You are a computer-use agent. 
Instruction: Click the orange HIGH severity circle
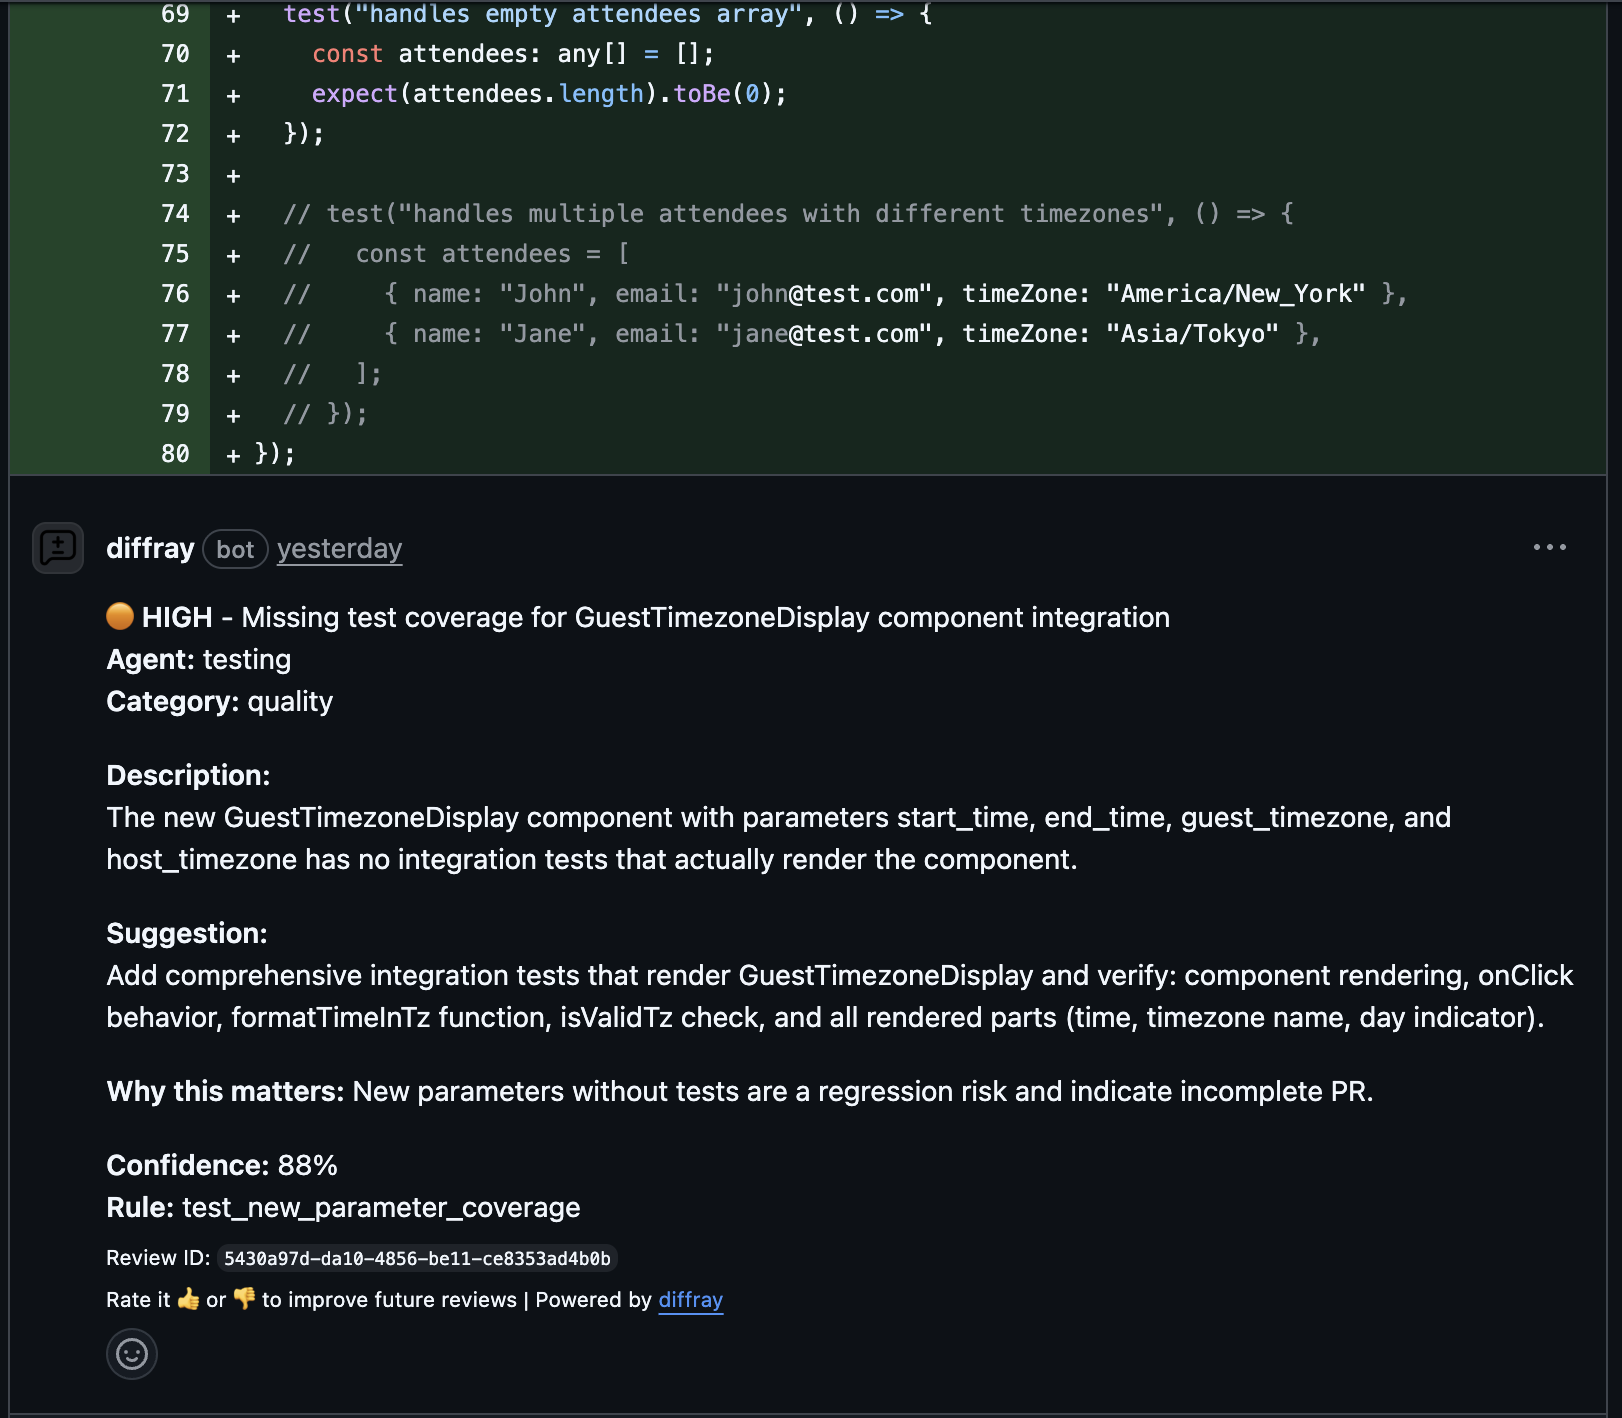click(x=120, y=616)
